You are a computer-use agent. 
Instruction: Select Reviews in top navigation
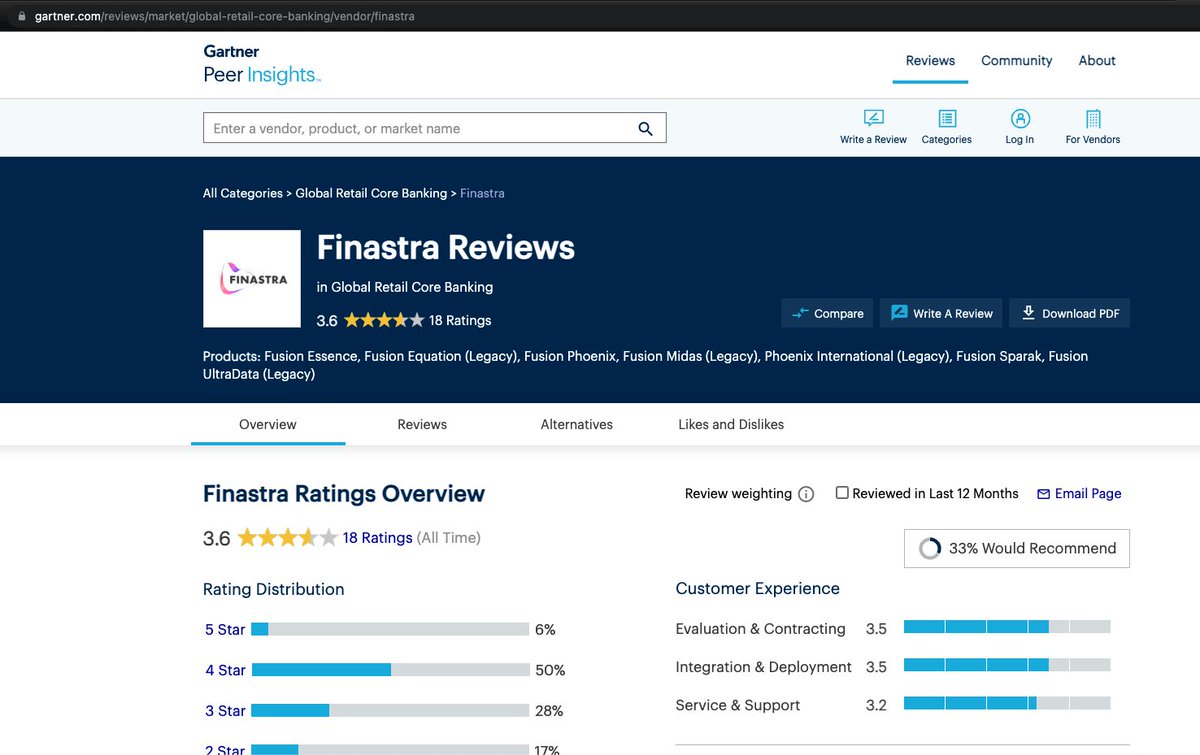point(930,60)
